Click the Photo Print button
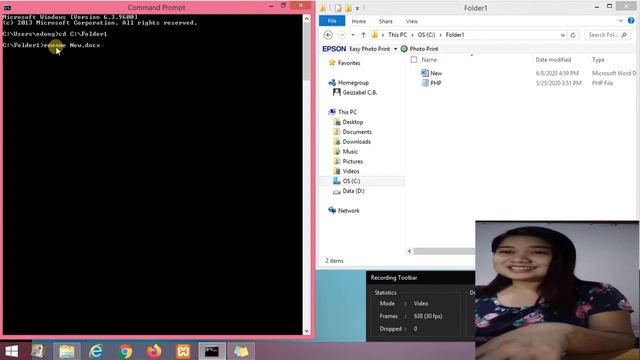Screen dimensions: 640x360 click(x=419, y=49)
